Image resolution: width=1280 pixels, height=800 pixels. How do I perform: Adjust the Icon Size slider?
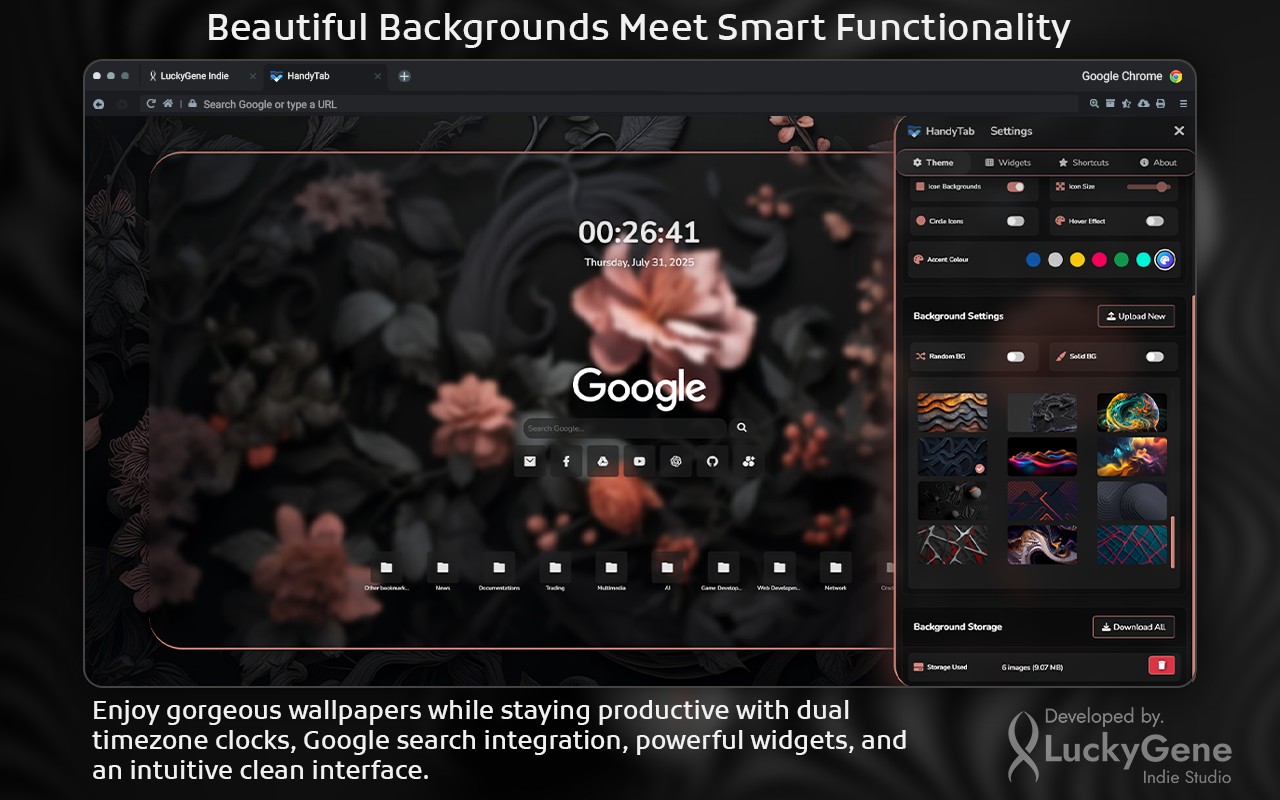coord(1148,187)
